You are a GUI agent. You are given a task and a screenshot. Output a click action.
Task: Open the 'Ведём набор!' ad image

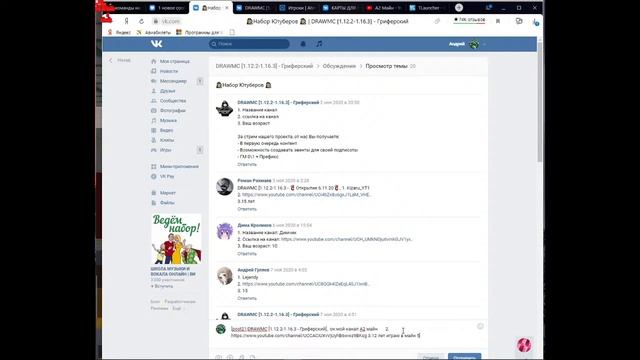click(176, 239)
